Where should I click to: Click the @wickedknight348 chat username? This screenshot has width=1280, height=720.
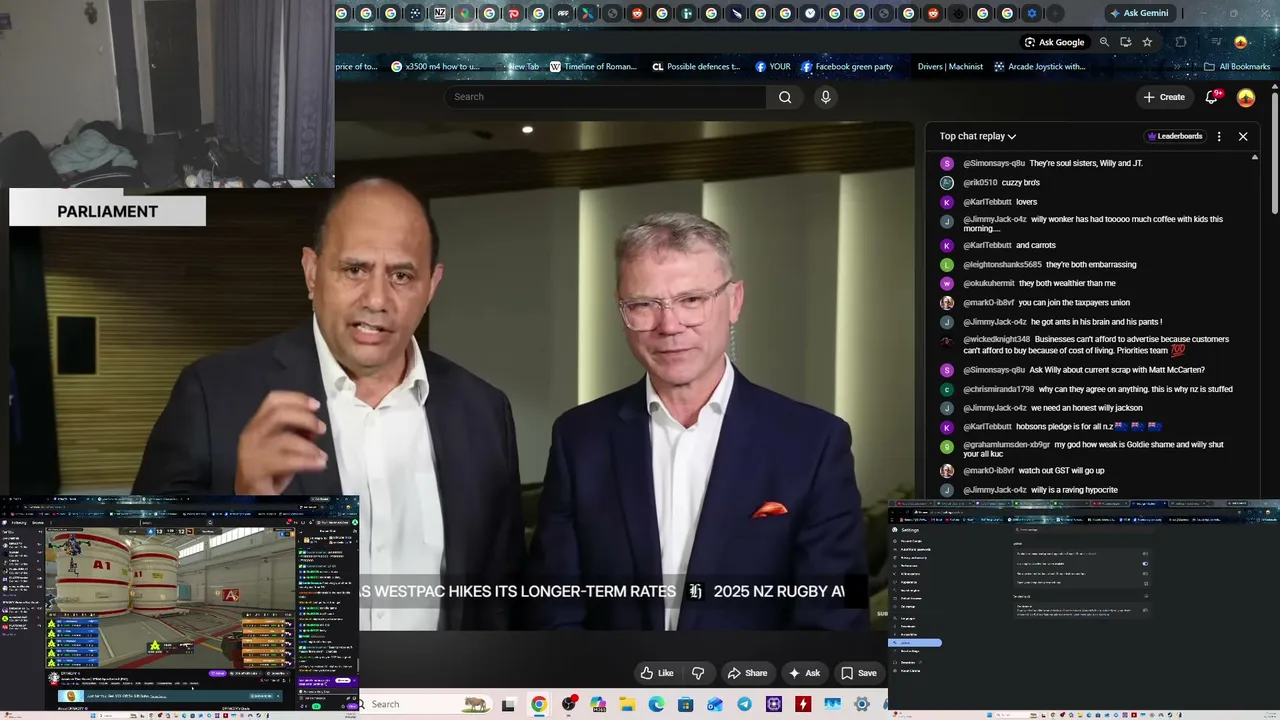(996, 340)
